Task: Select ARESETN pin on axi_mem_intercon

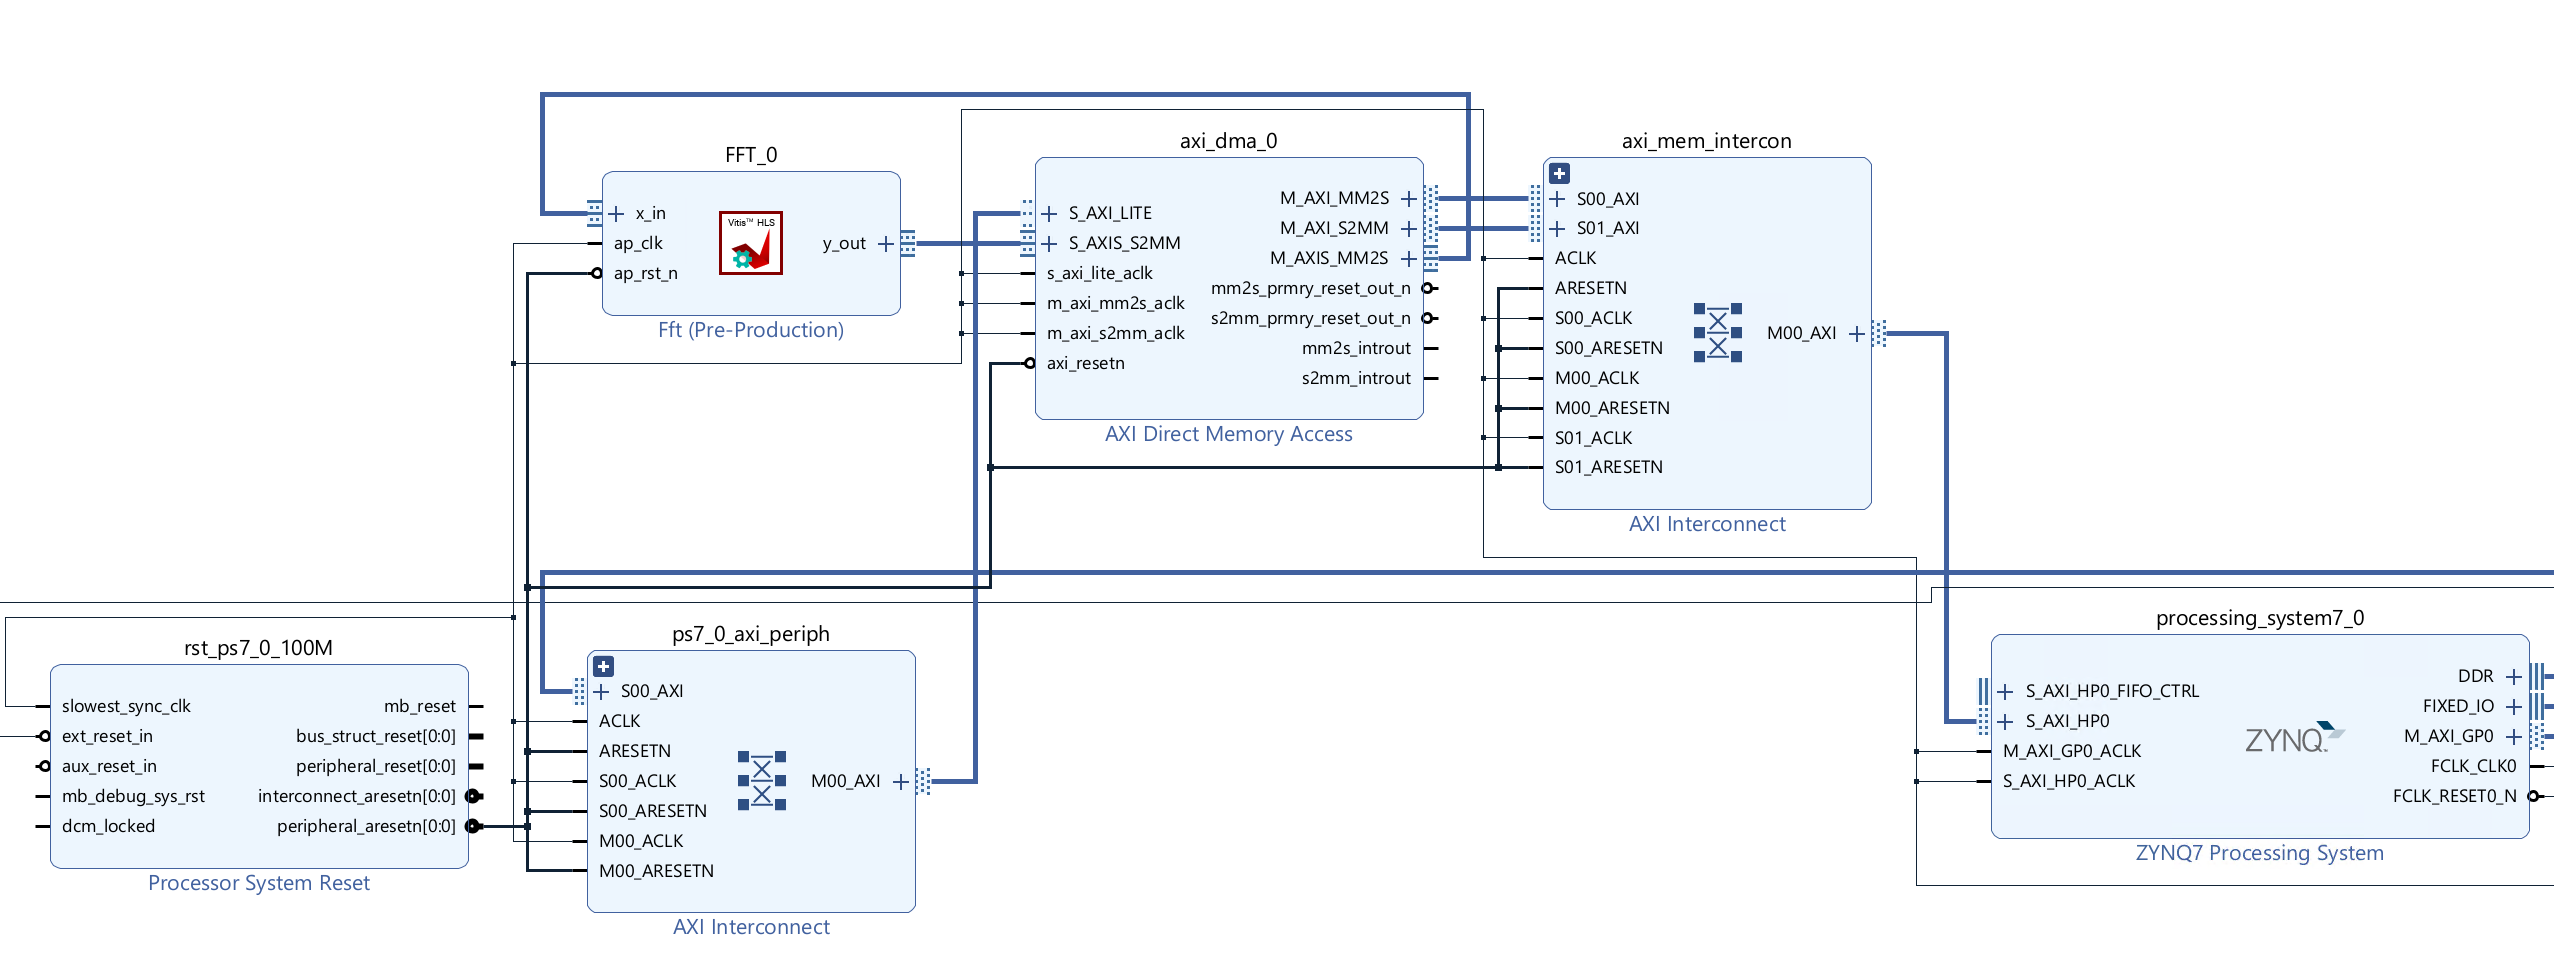Action: [x=1590, y=288]
